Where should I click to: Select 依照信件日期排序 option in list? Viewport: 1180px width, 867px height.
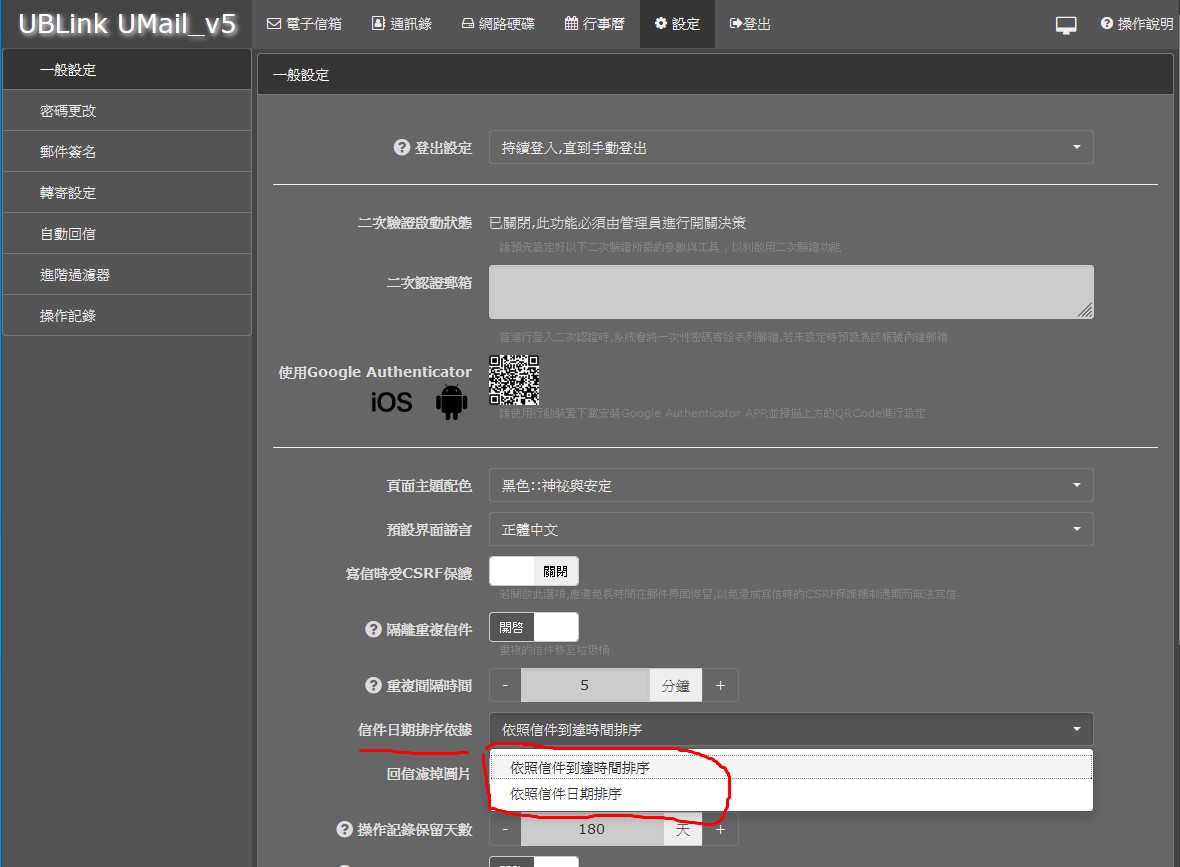(566, 794)
